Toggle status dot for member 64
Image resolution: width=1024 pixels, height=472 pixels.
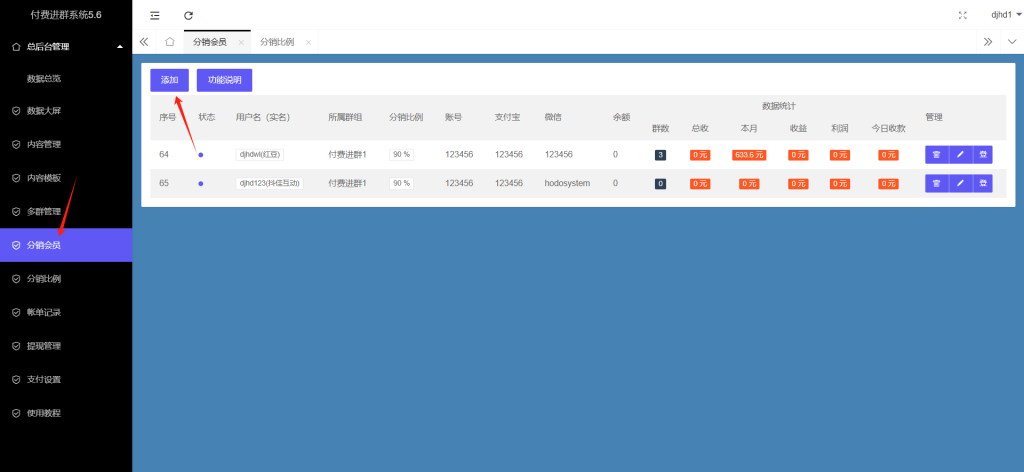201,155
